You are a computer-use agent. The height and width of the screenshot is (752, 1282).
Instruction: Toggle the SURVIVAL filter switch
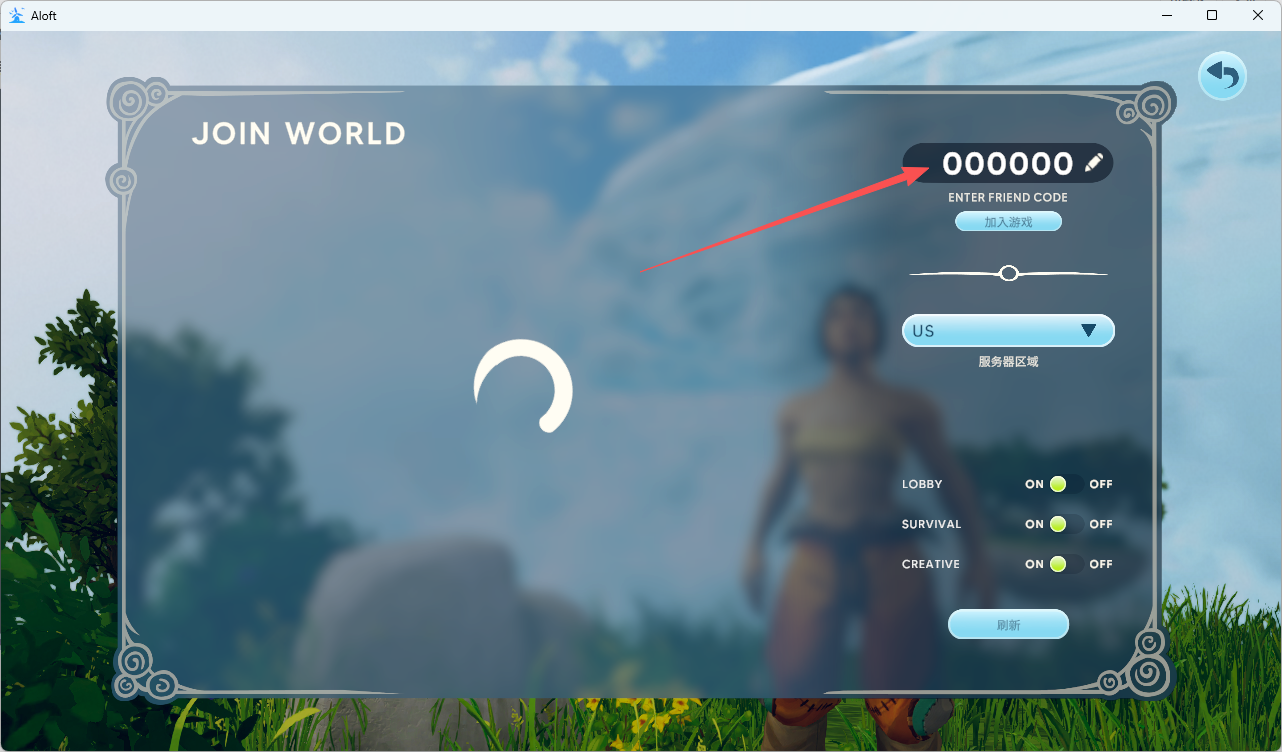coord(1066,524)
